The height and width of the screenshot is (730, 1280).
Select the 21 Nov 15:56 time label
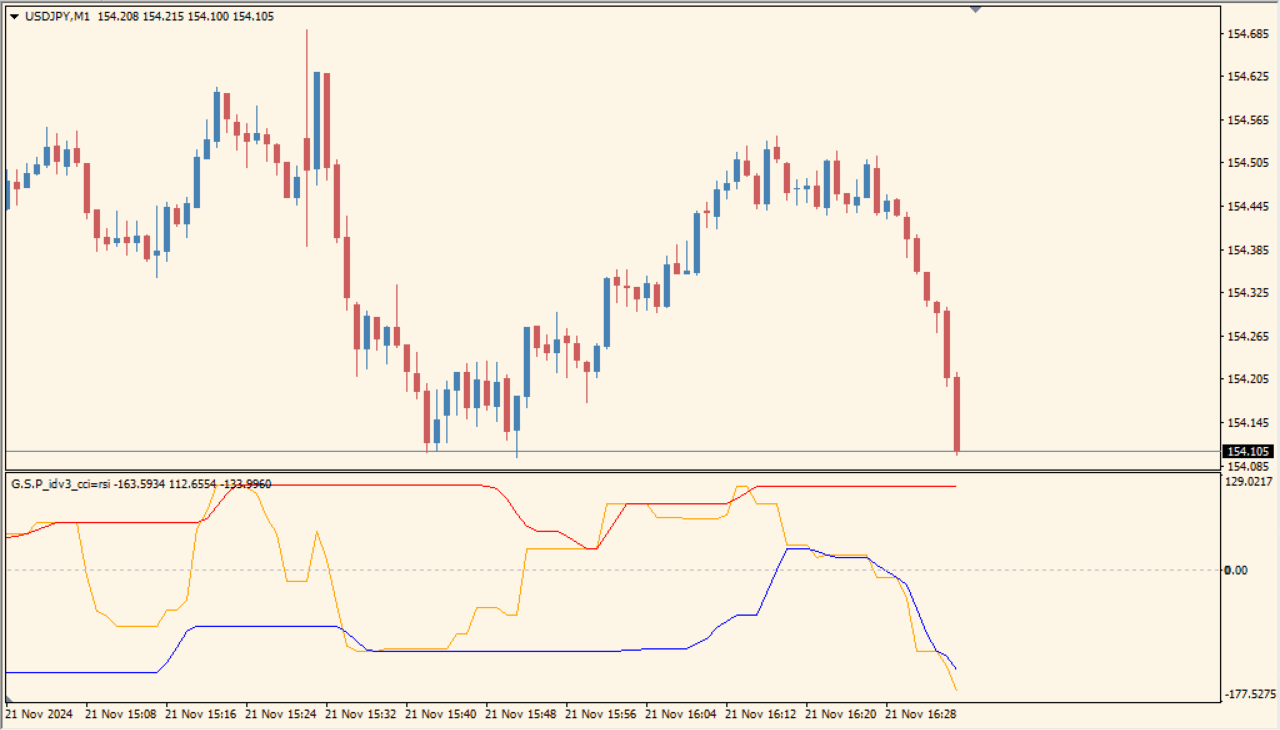(x=600, y=715)
